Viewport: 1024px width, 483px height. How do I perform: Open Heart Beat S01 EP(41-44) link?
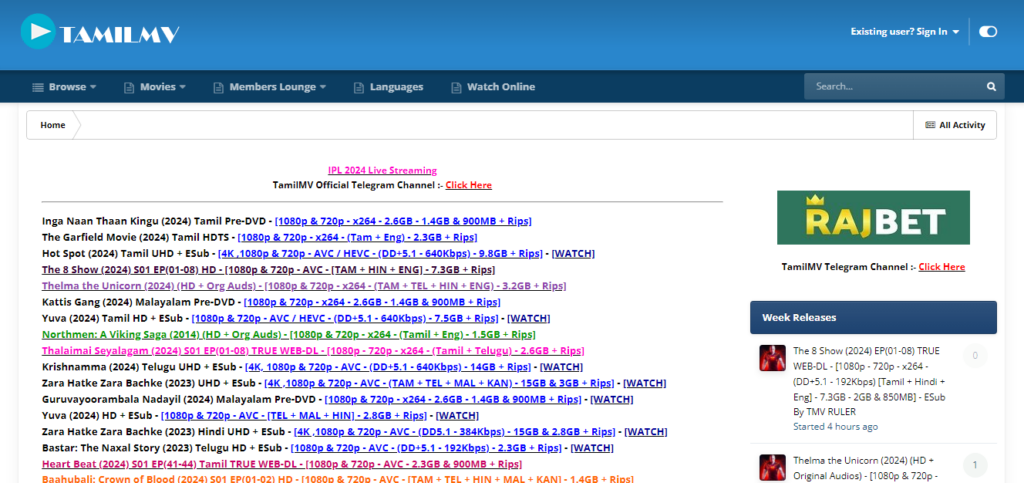tap(282, 465)
